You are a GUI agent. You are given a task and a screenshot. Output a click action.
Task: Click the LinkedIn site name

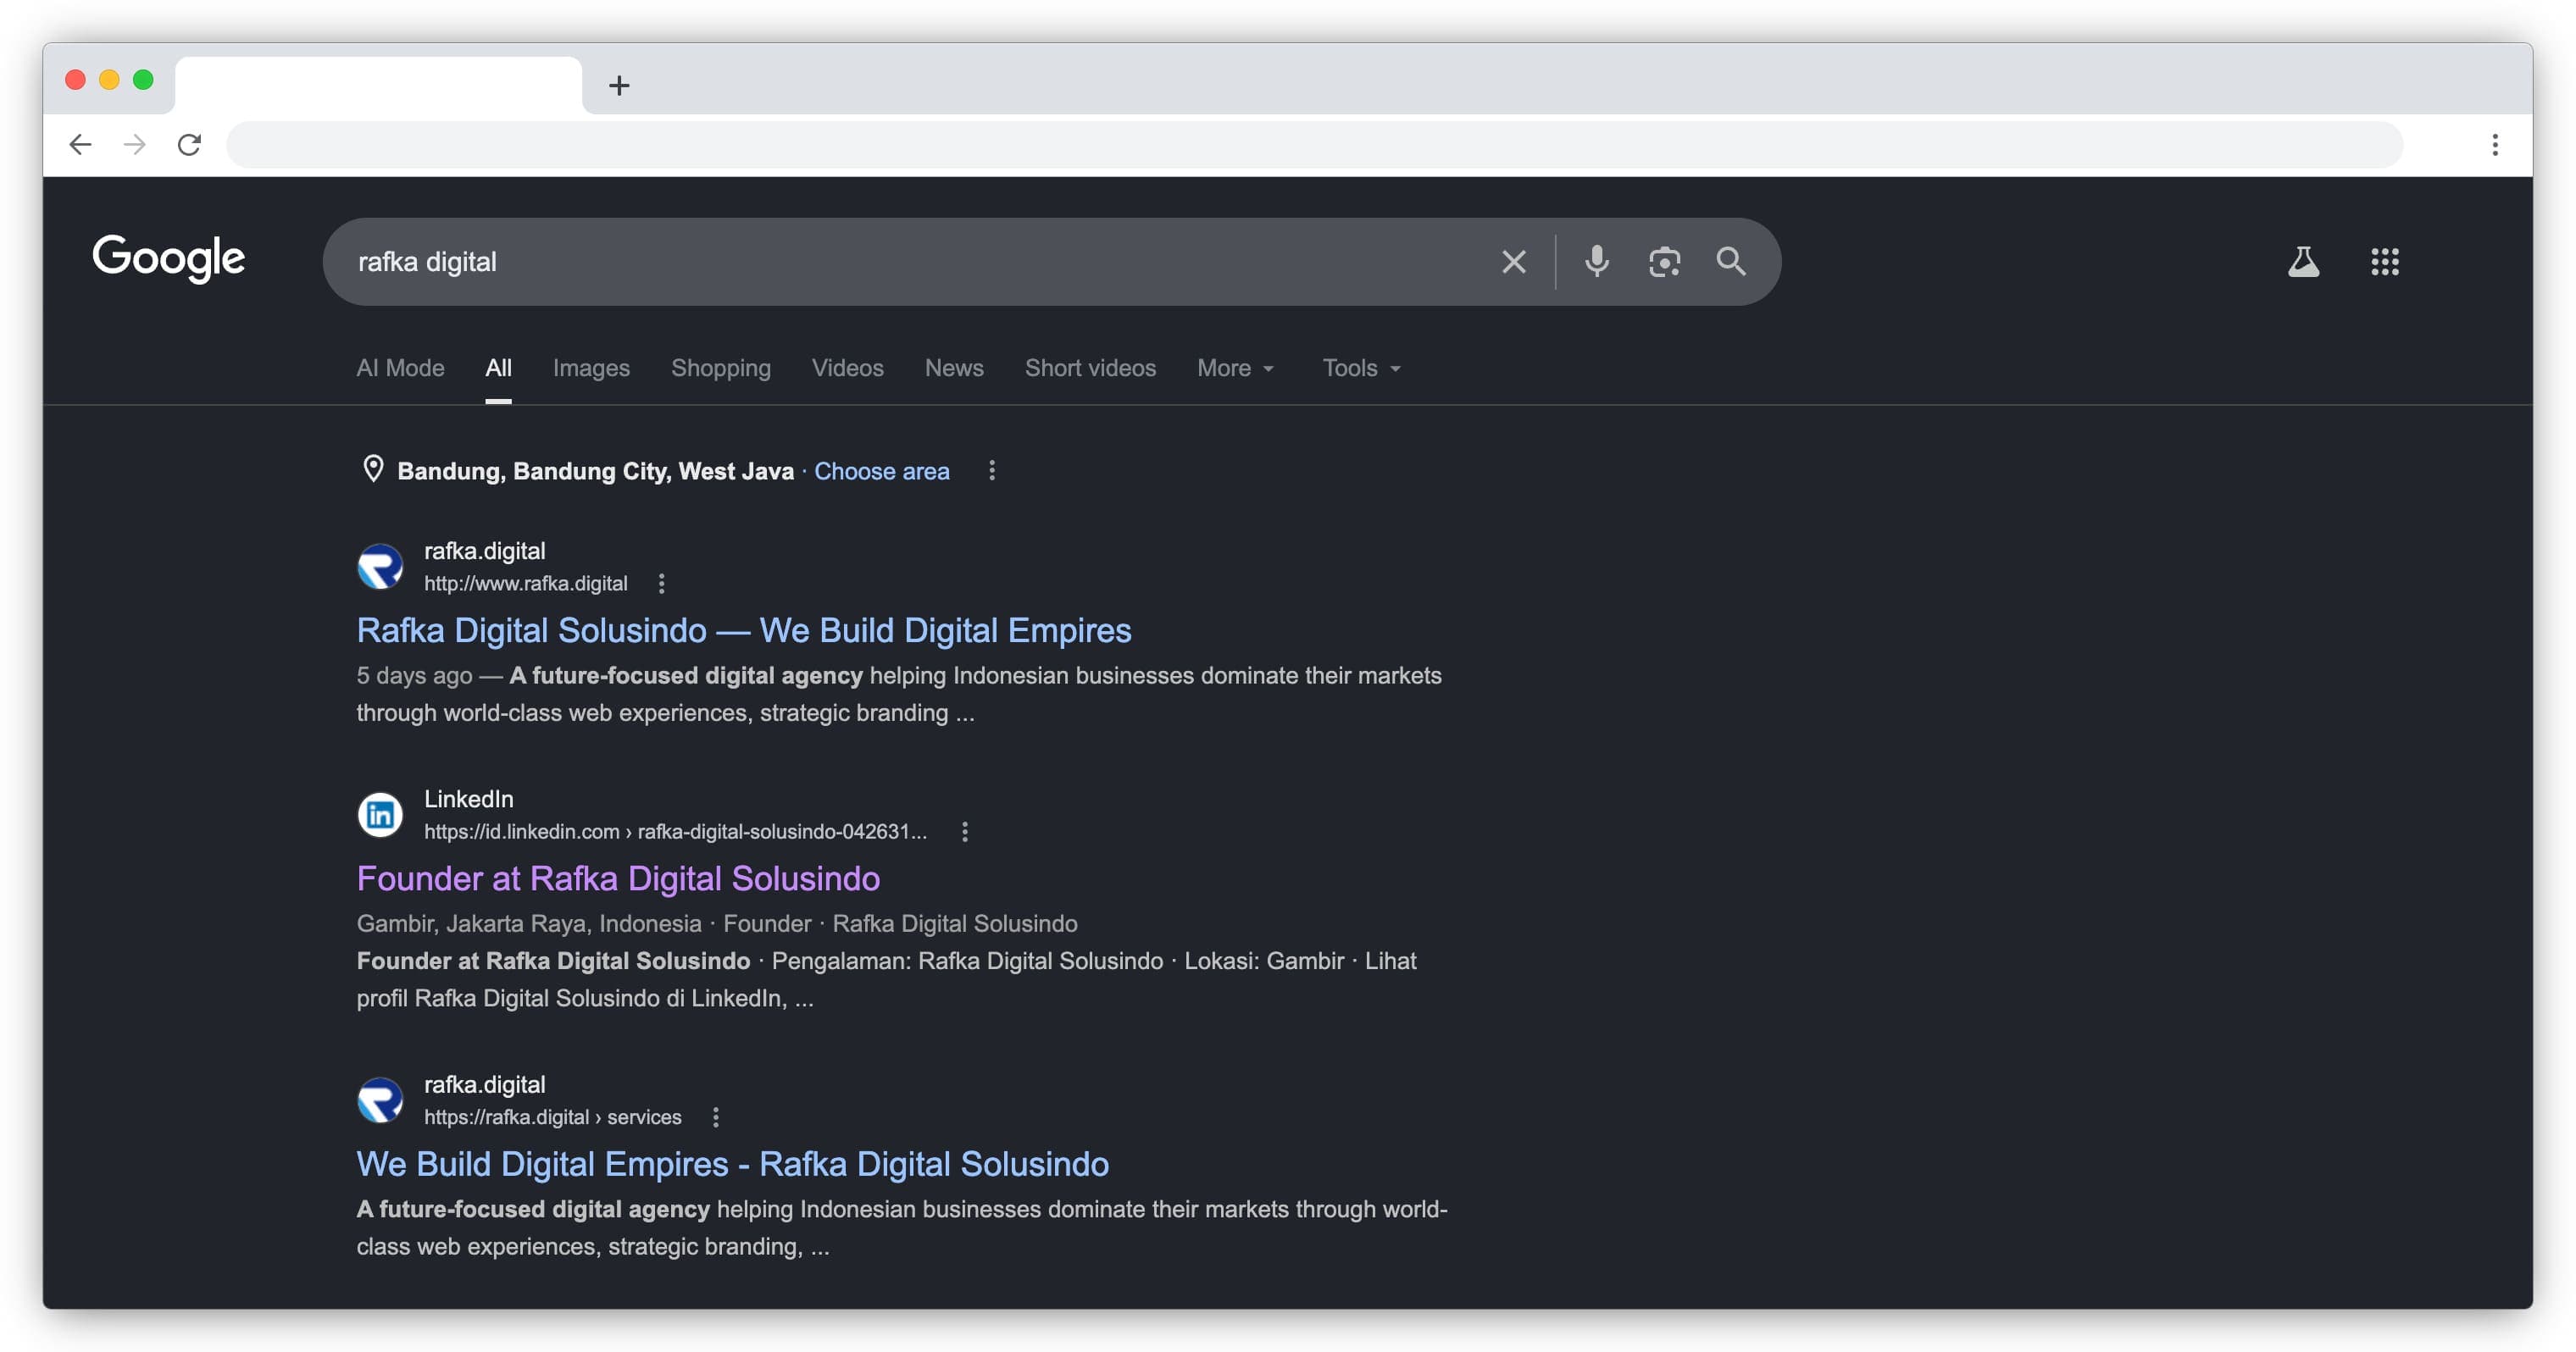468,799
